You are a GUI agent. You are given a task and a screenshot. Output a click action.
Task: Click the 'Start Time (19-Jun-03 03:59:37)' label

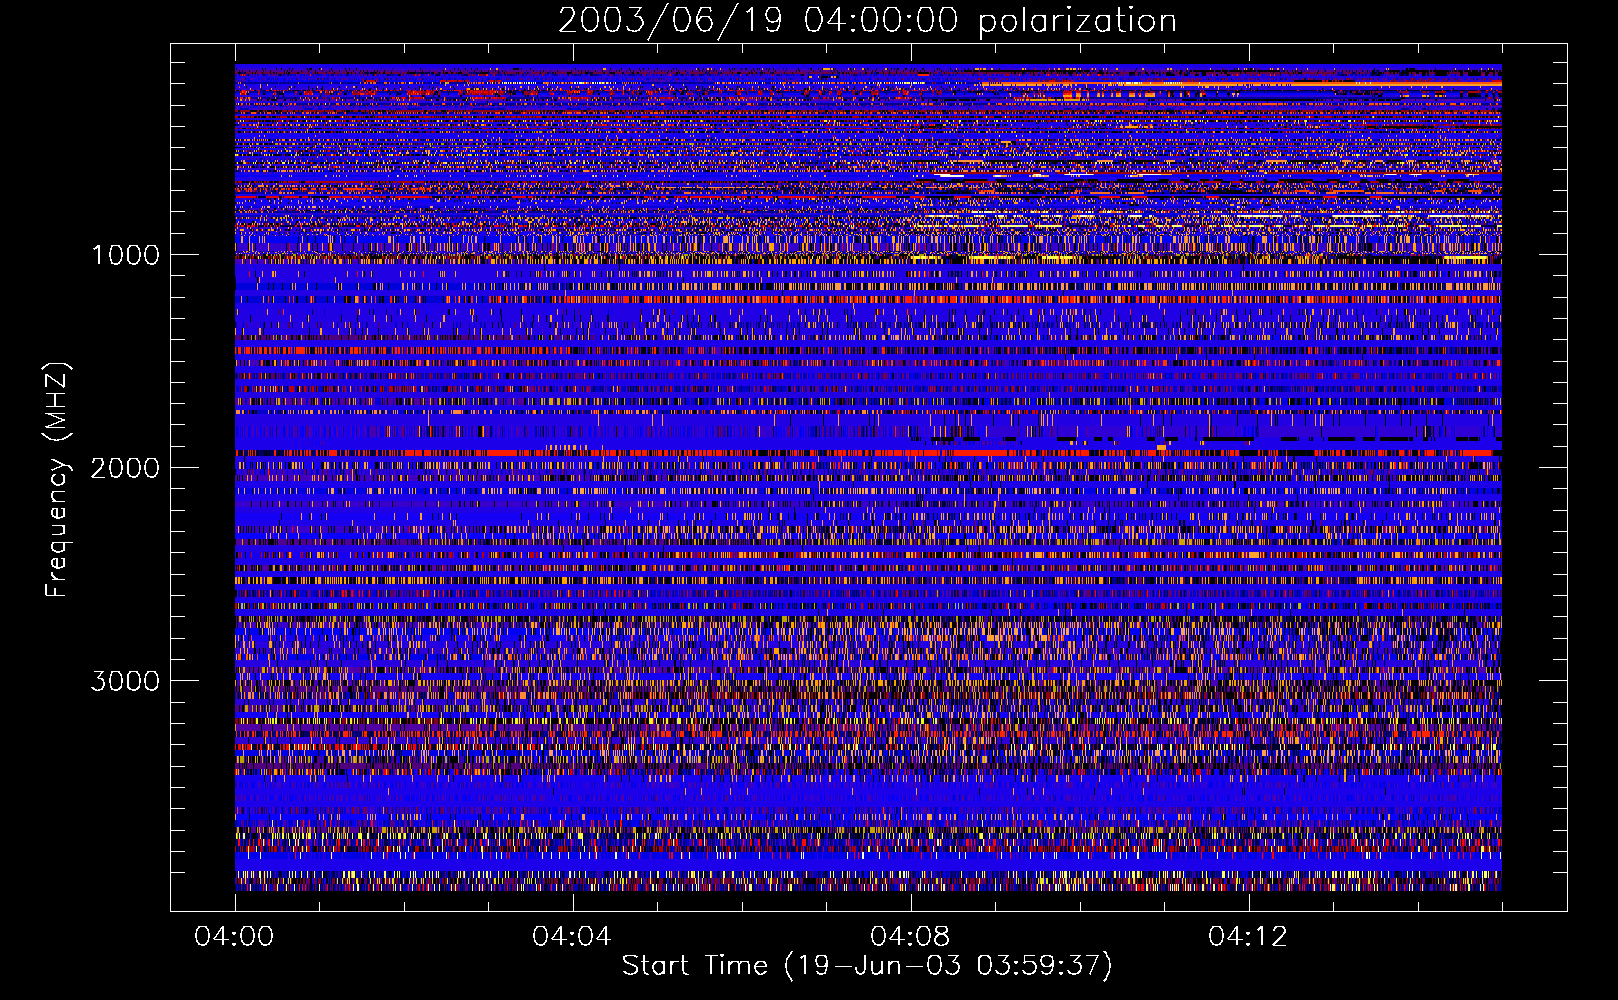point(867,966)
